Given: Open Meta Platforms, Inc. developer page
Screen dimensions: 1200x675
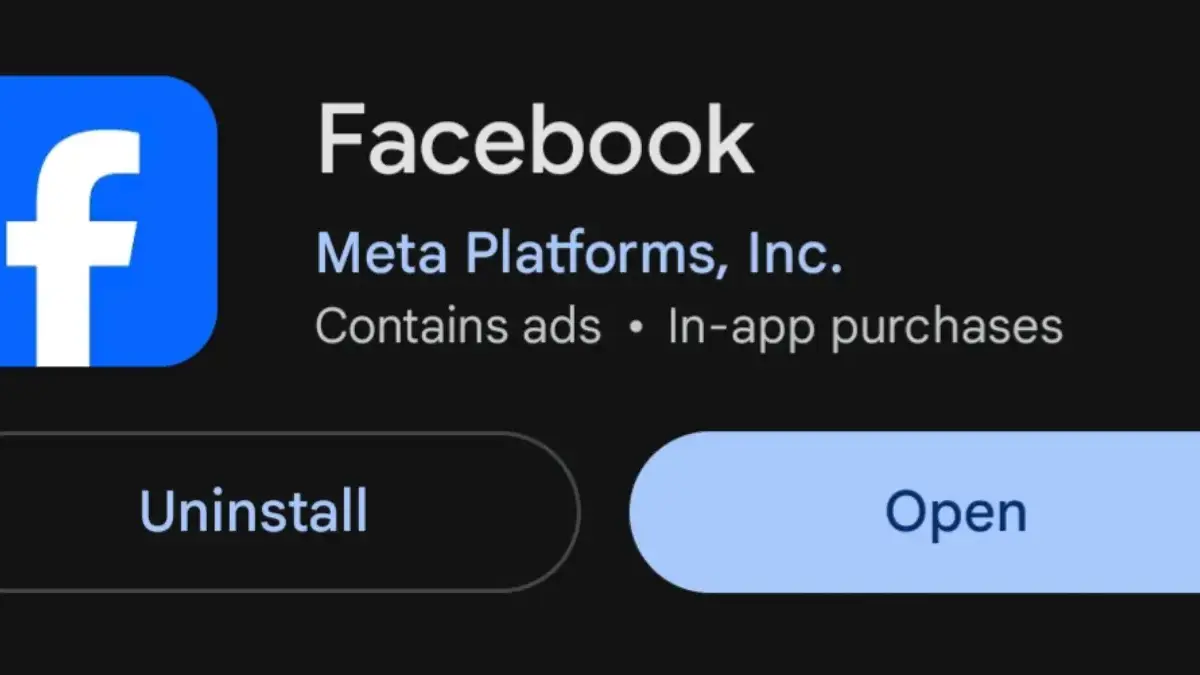Looking at the screenshot, I should (x=578, y=253).
